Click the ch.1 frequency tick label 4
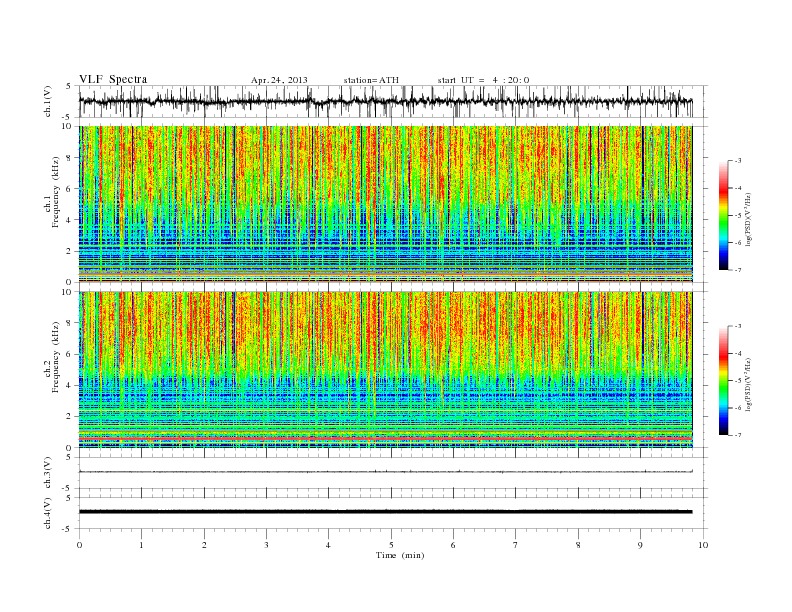The image size is (792, 612). [69, 220]
